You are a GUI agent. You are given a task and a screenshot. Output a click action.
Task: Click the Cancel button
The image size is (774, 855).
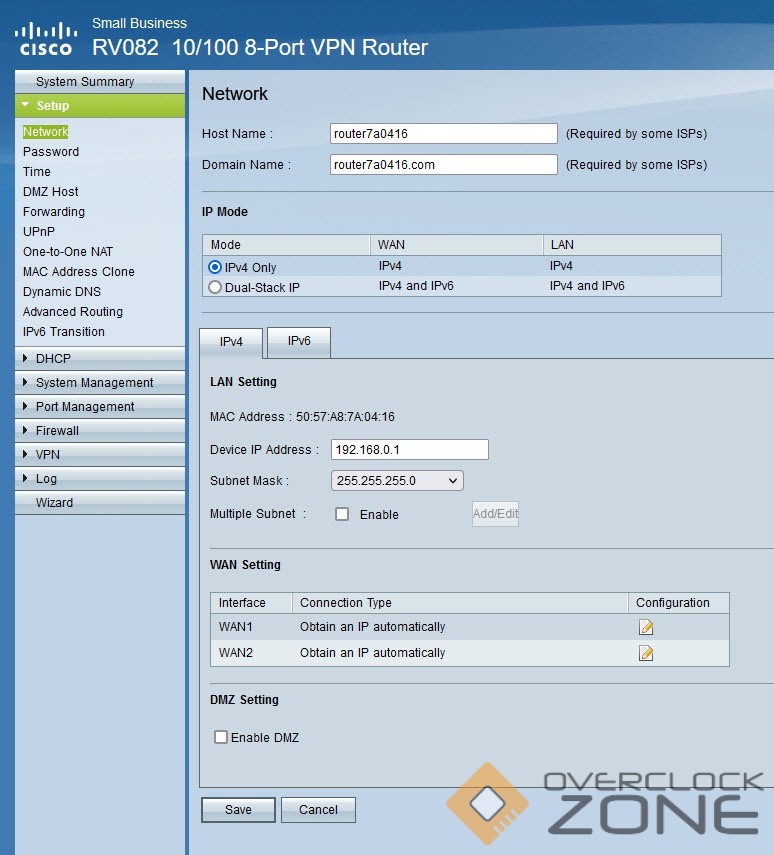pos(319,810)
